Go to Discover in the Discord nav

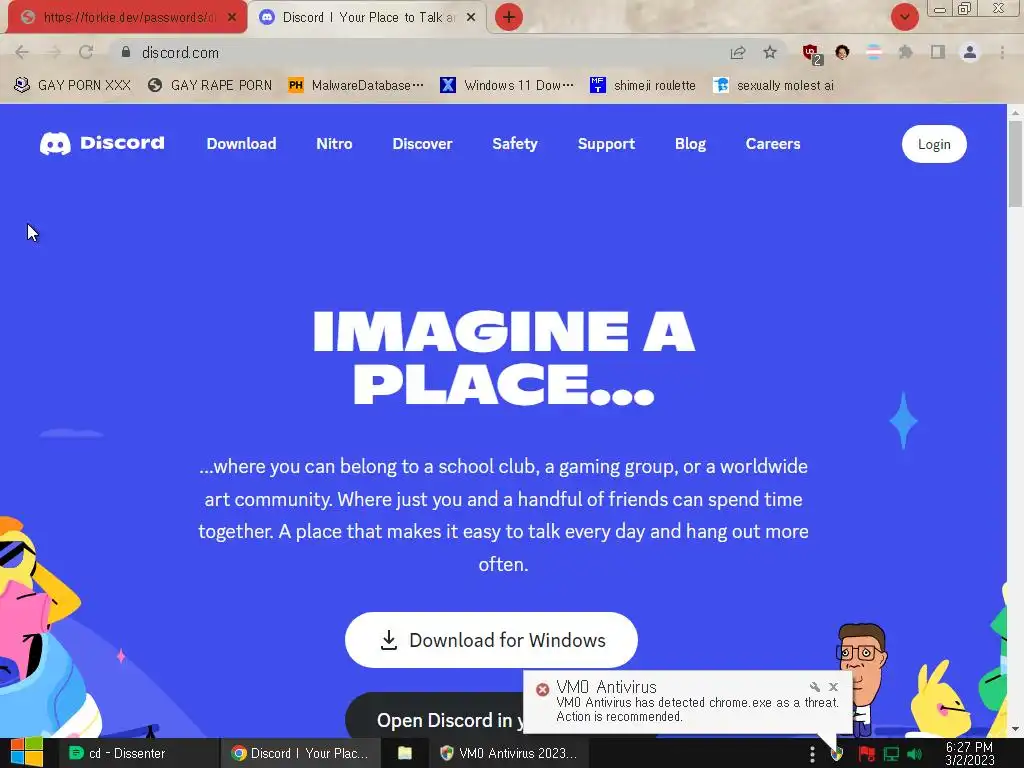[422, 144]
